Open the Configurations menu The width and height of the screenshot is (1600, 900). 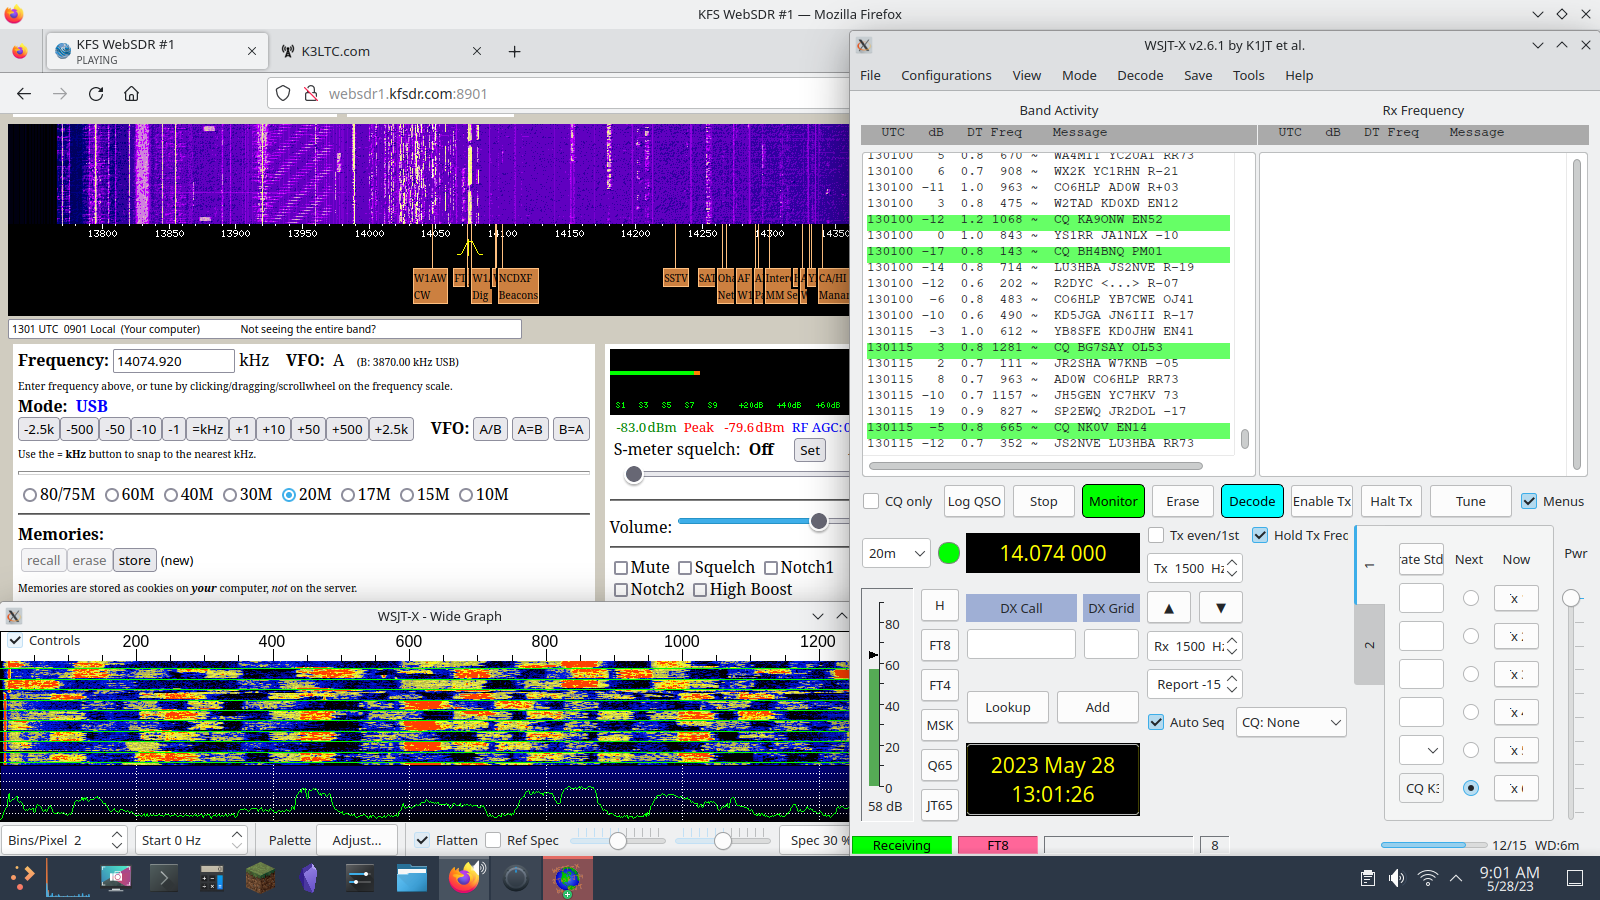click(x=946, y=75)
